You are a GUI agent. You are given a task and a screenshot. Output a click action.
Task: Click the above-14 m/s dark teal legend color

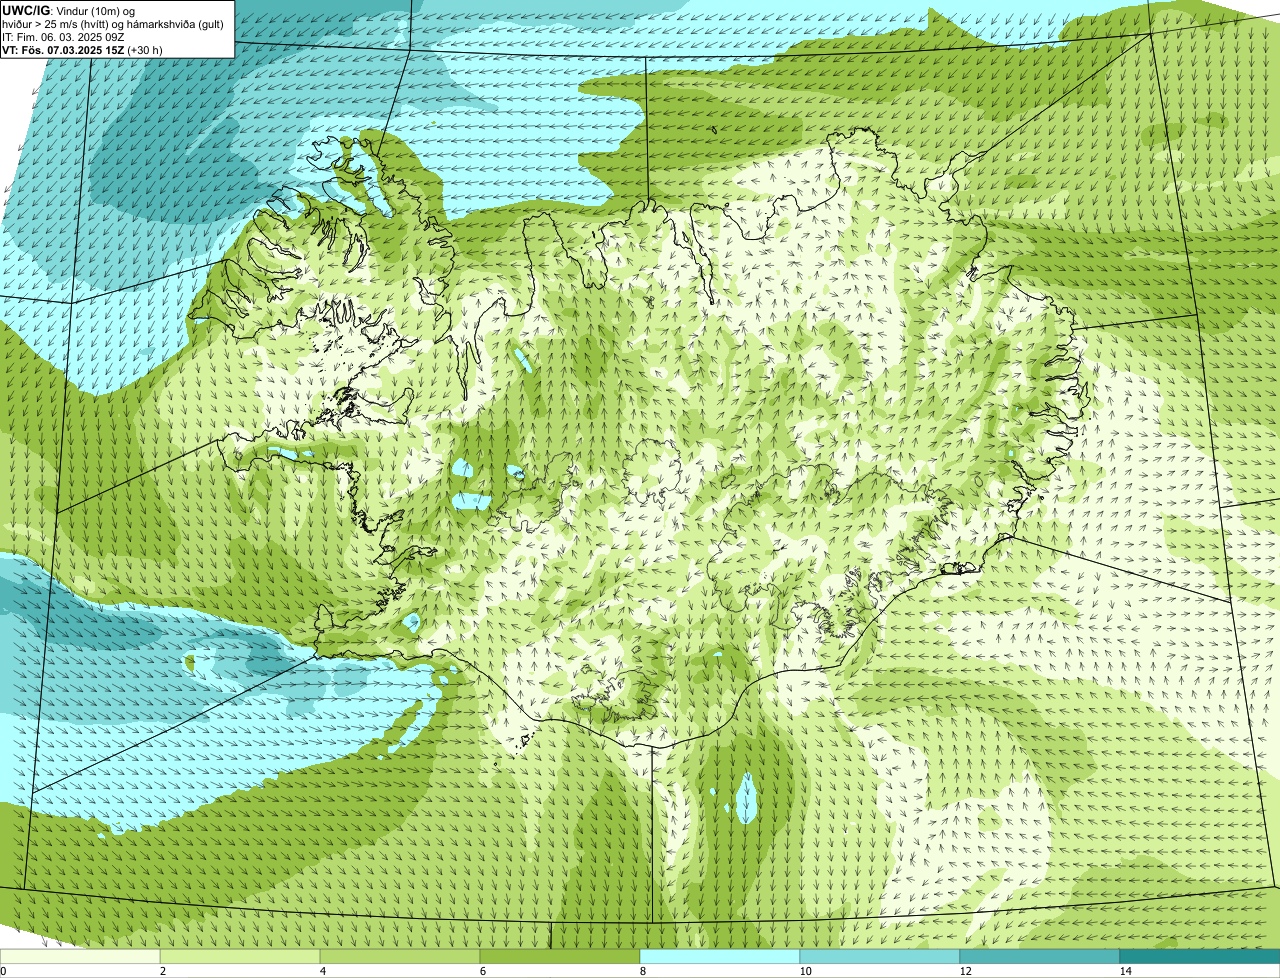tap(1200, 956)
